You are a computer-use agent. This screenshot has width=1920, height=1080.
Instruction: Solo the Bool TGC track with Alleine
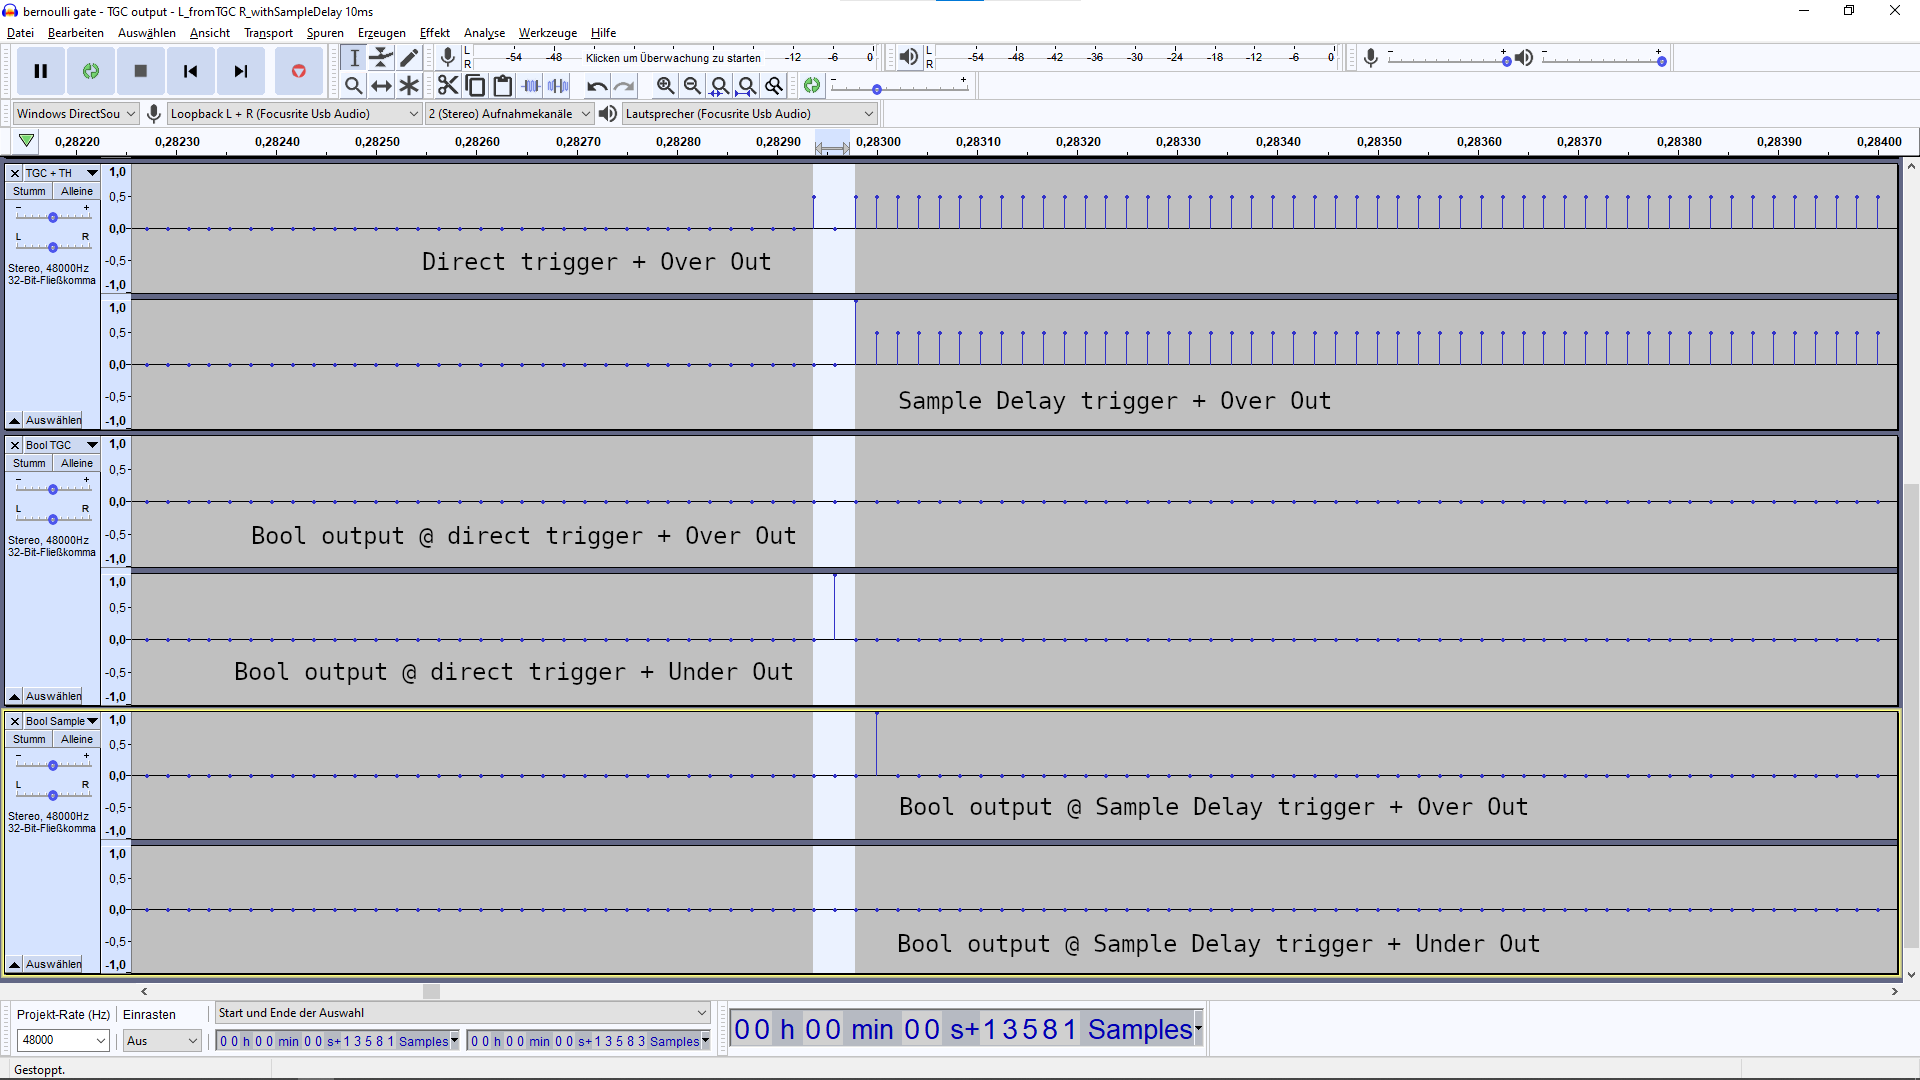point(76,463)
